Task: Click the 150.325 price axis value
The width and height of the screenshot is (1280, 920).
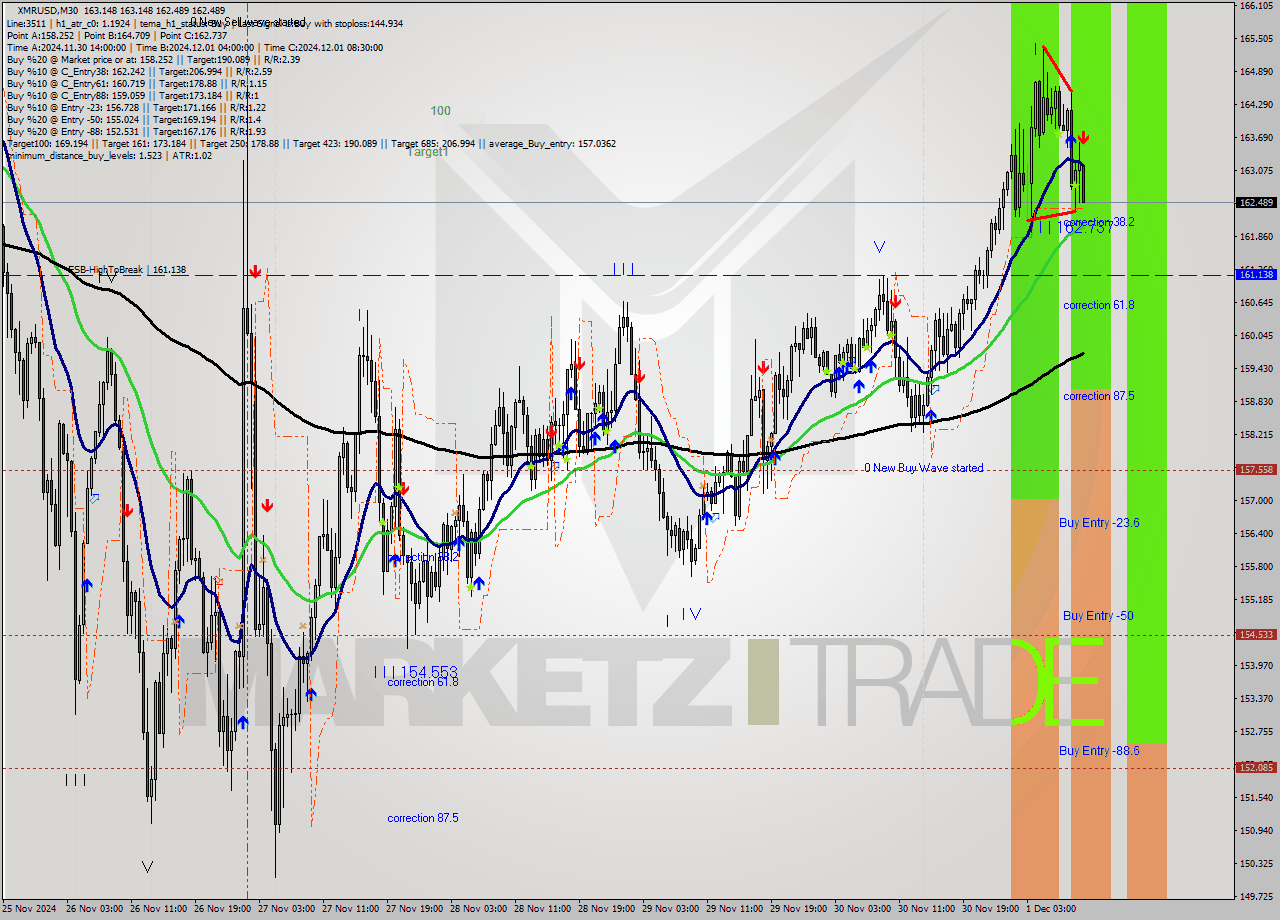Action: [1256, 863]
